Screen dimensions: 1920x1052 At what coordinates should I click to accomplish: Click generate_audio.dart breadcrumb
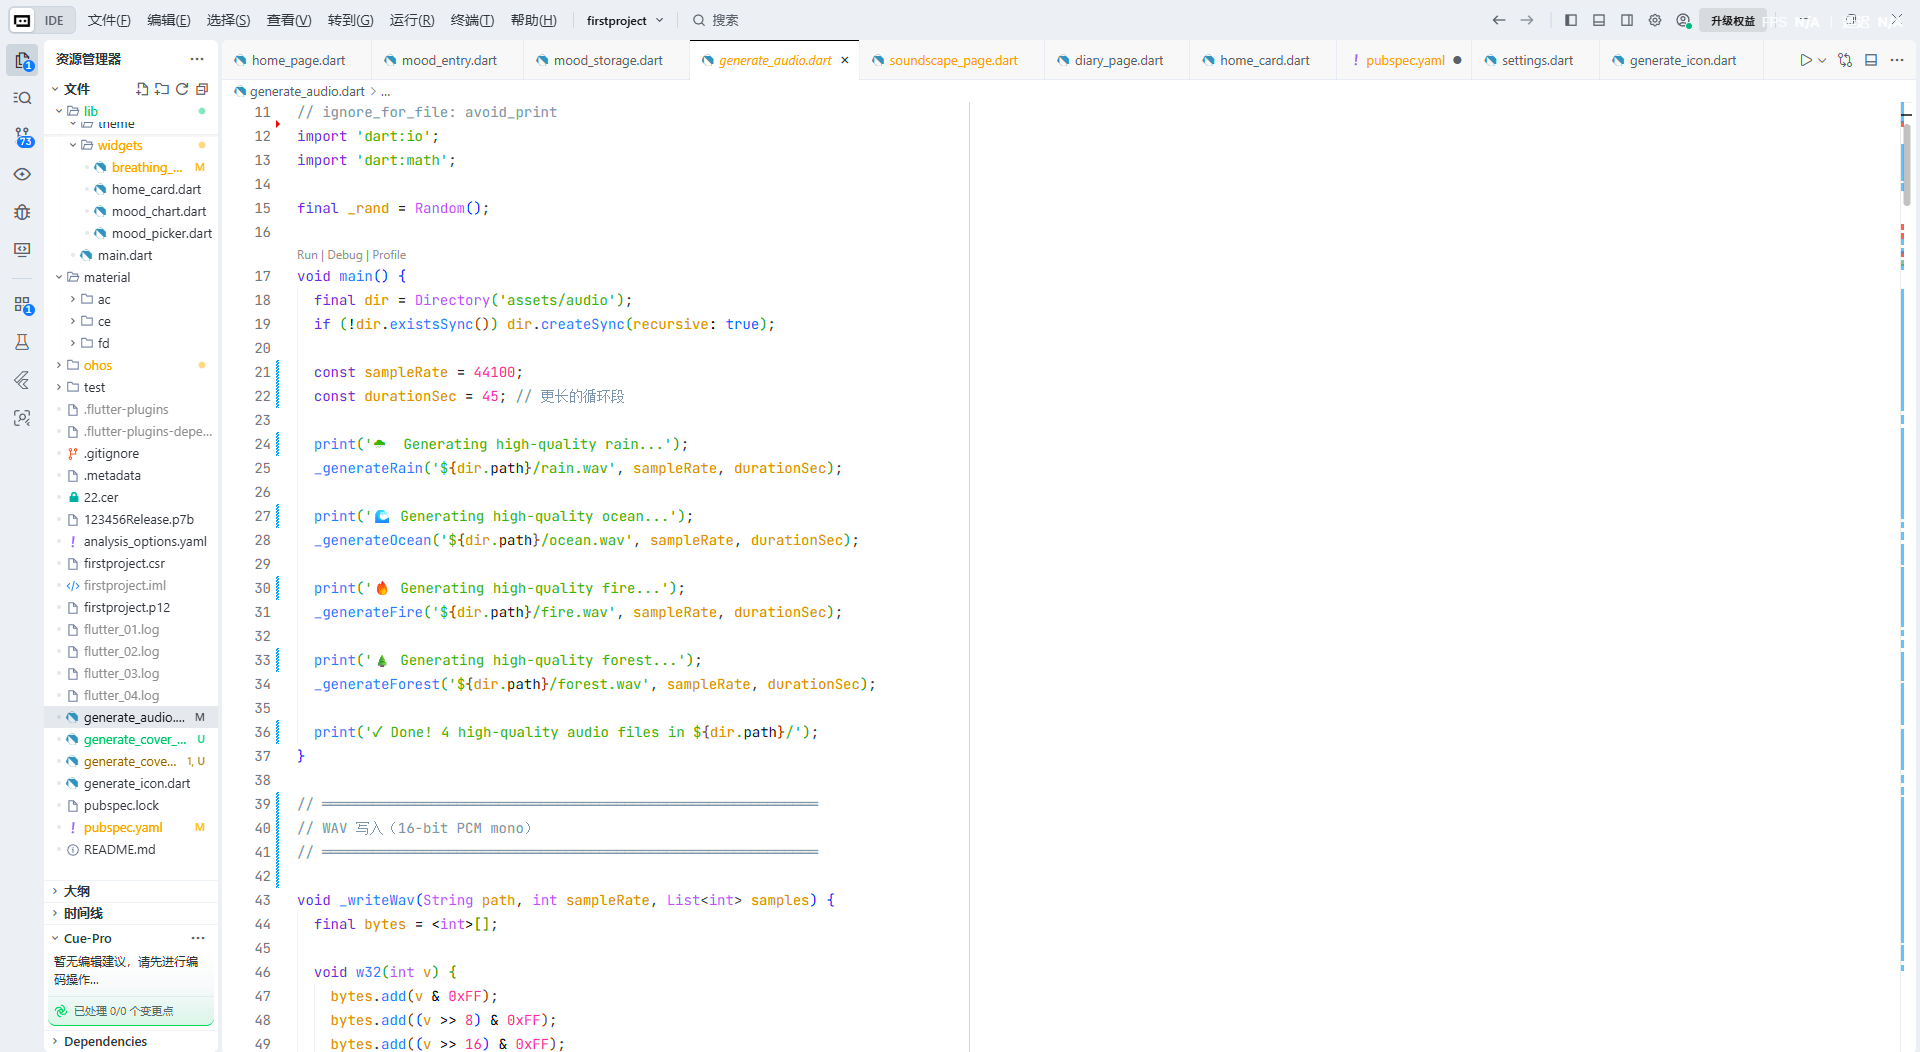(x=306, y=91)
